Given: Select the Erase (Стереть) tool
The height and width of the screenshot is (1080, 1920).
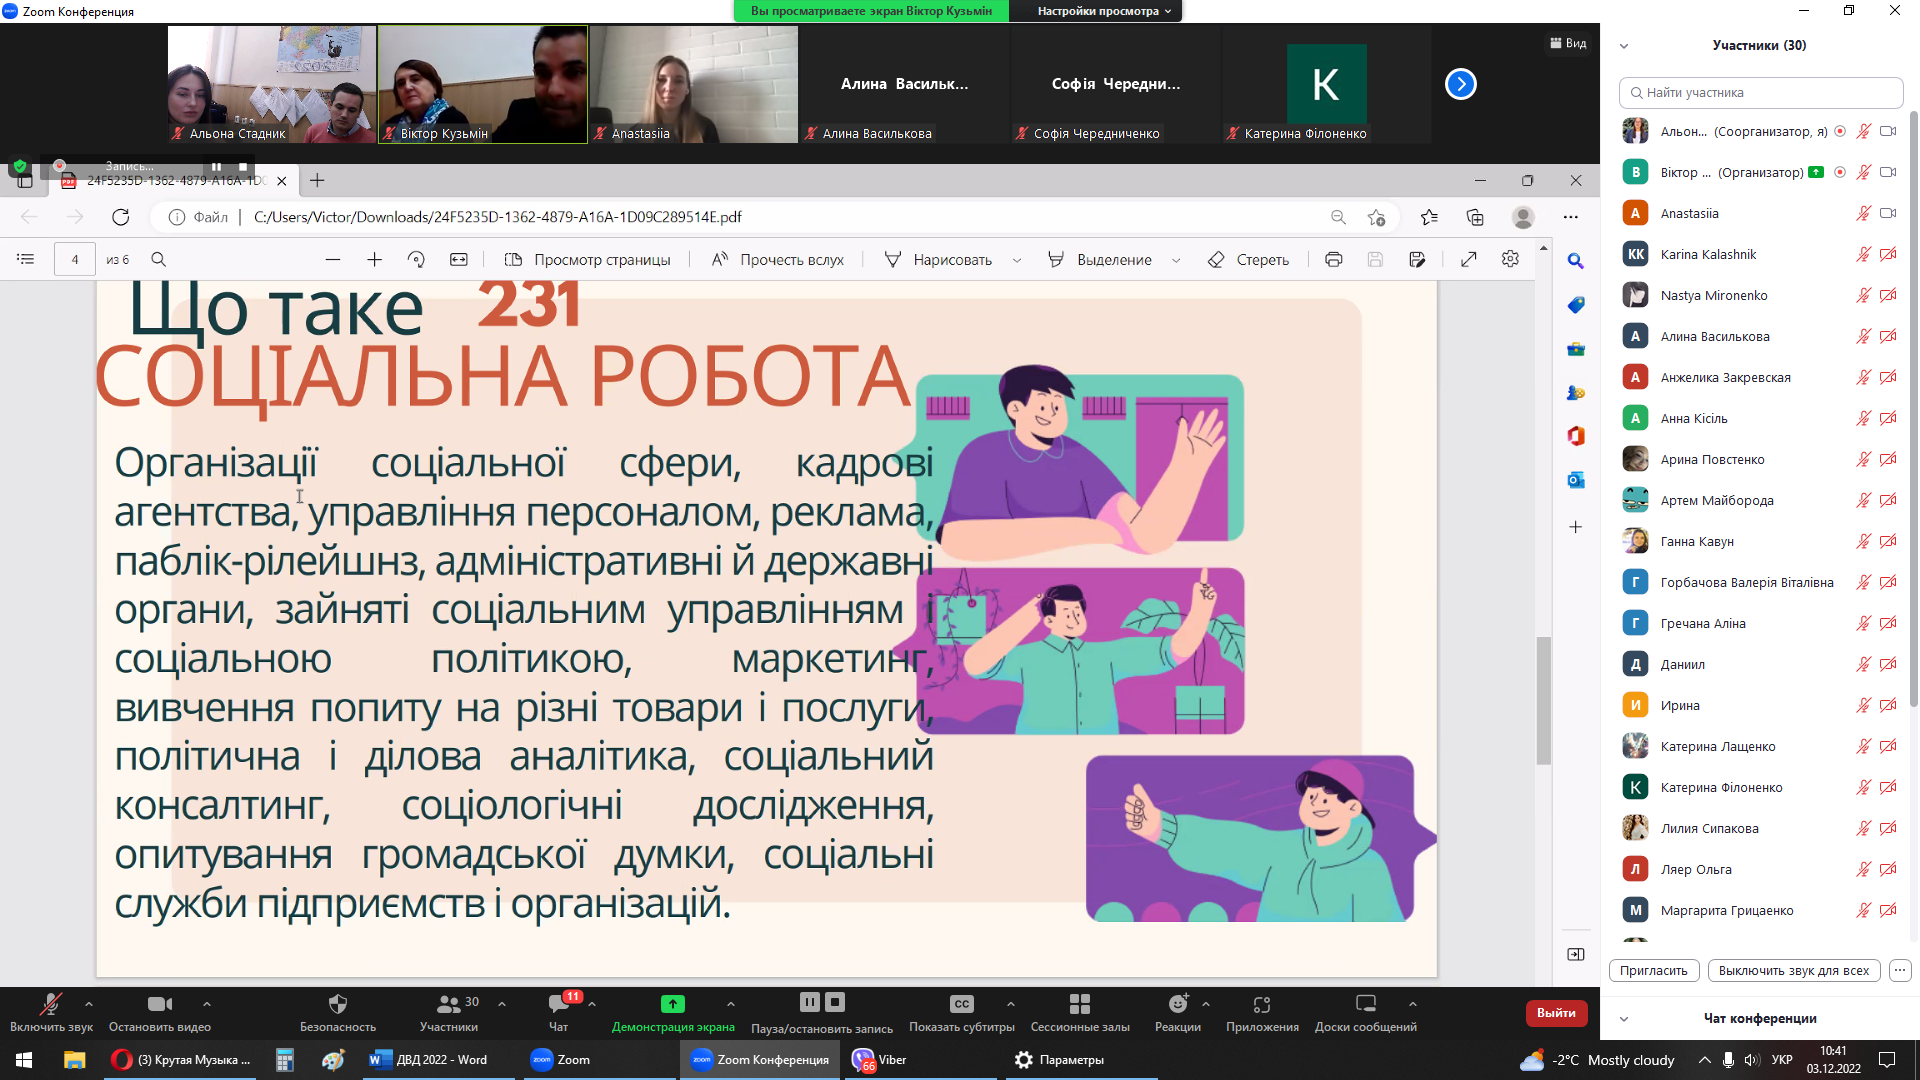Looking at the screenshot, I should [1249, 260].
